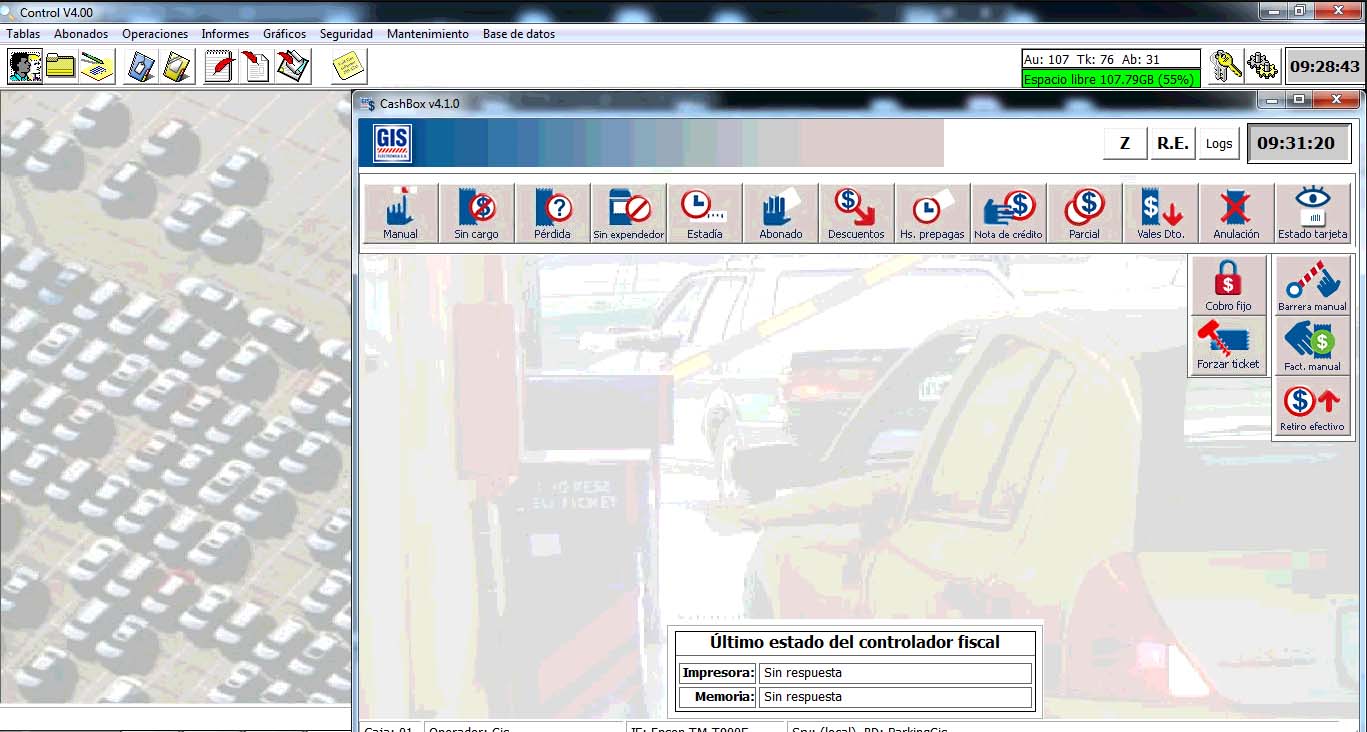1367x732 pixels.
Task: Check Estado tarjeta card status
Action: (x=1313, y=213)
